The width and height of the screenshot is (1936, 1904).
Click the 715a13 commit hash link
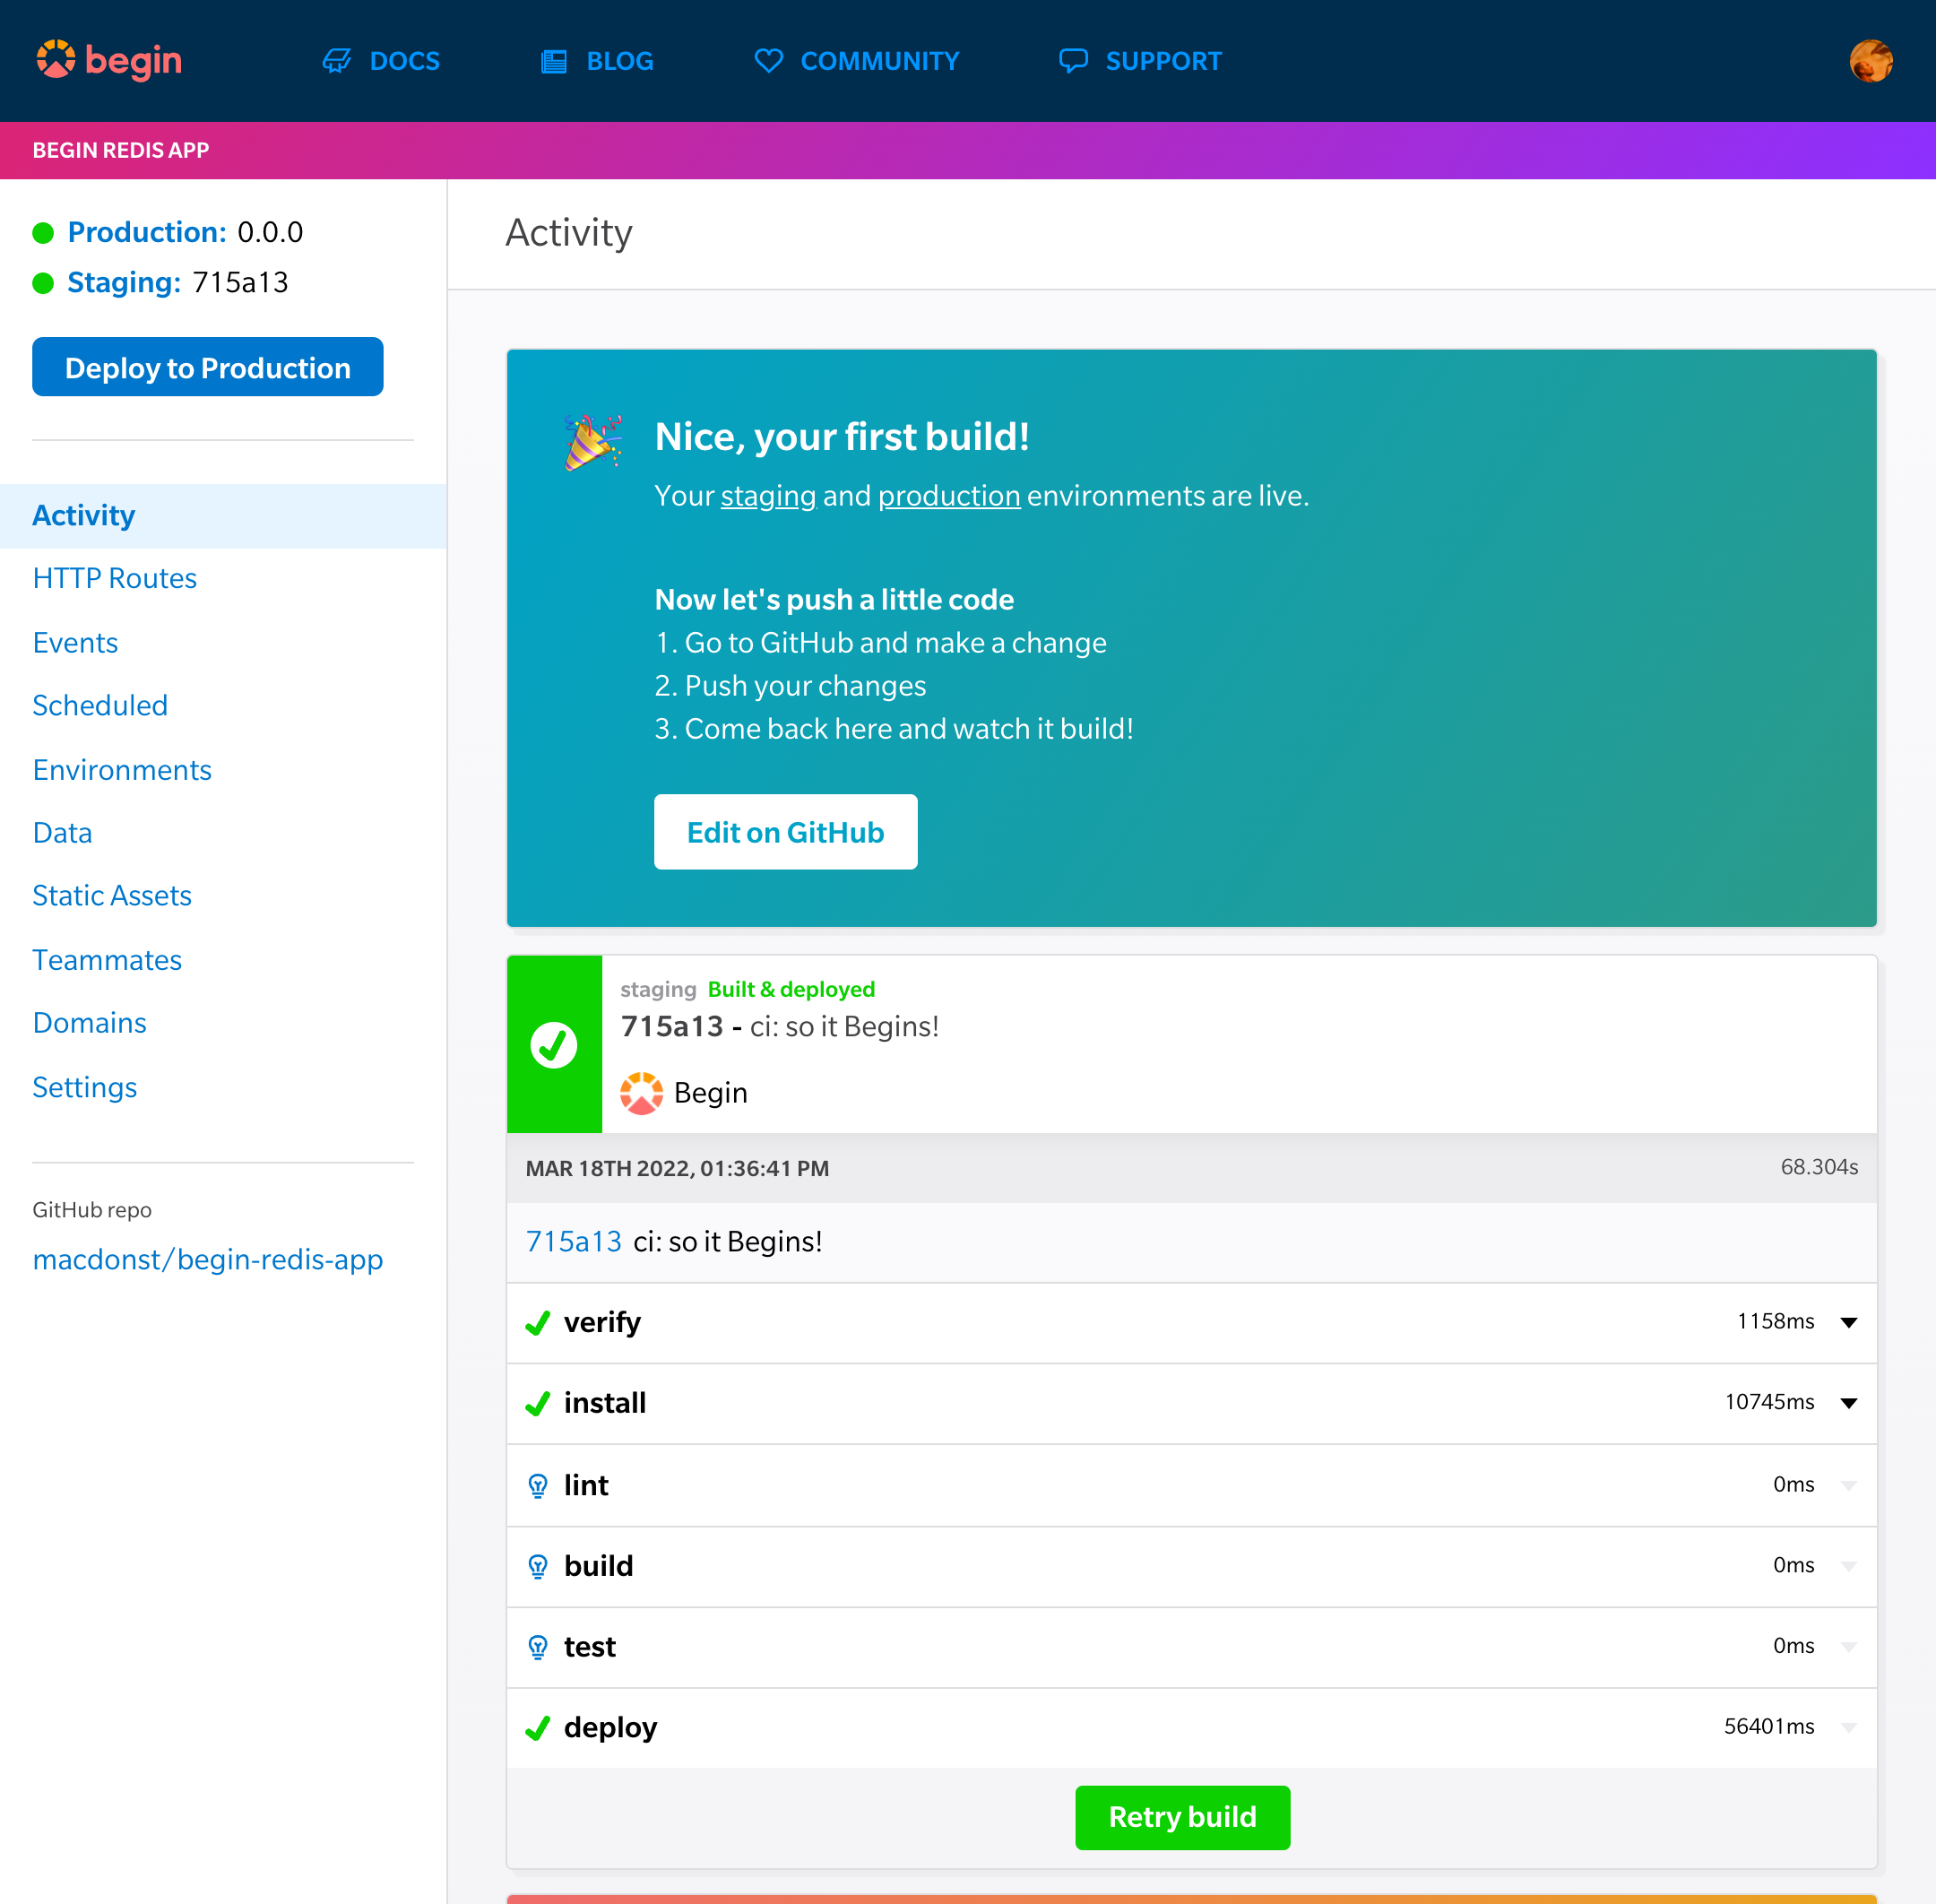pyautogui.click(x=574, y=1240)
